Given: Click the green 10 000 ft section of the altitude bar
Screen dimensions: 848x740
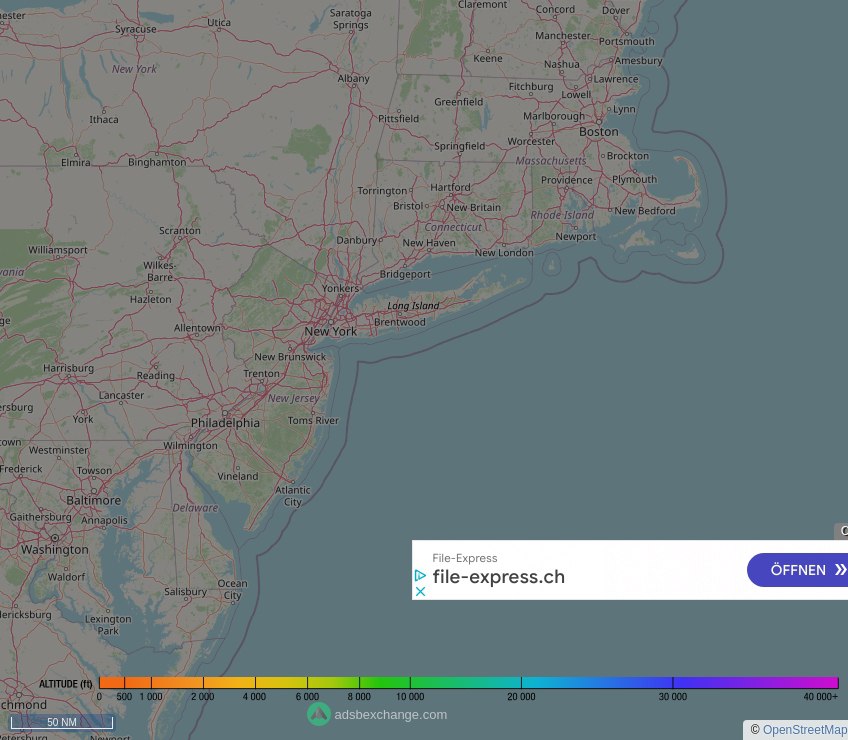Looking at the screenshot, I should 410,682.
